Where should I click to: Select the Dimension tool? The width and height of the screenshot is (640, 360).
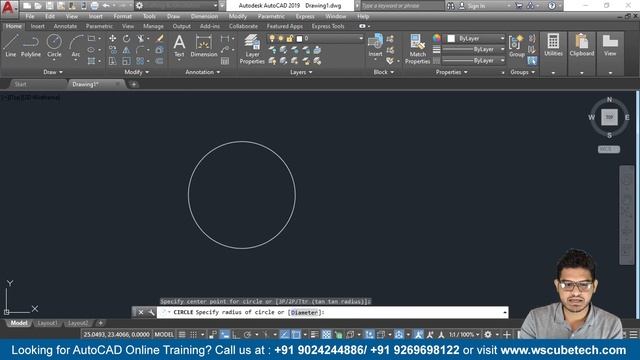pos(204,46)
